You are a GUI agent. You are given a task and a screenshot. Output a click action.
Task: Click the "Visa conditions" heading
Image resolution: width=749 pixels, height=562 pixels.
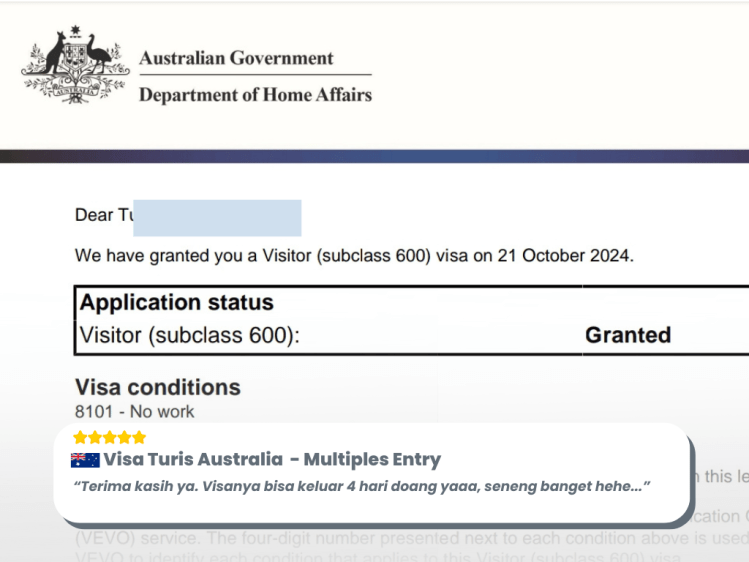coord(157,387)
